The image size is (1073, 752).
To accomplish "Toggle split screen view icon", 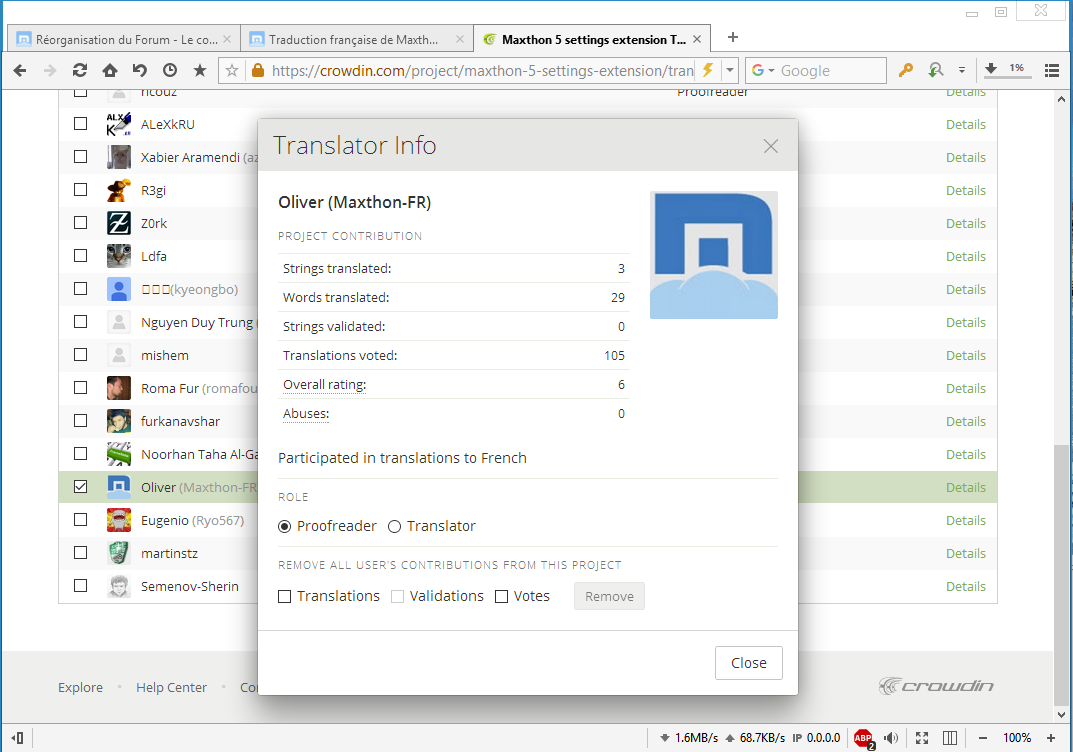I will [x=950, y=738].
